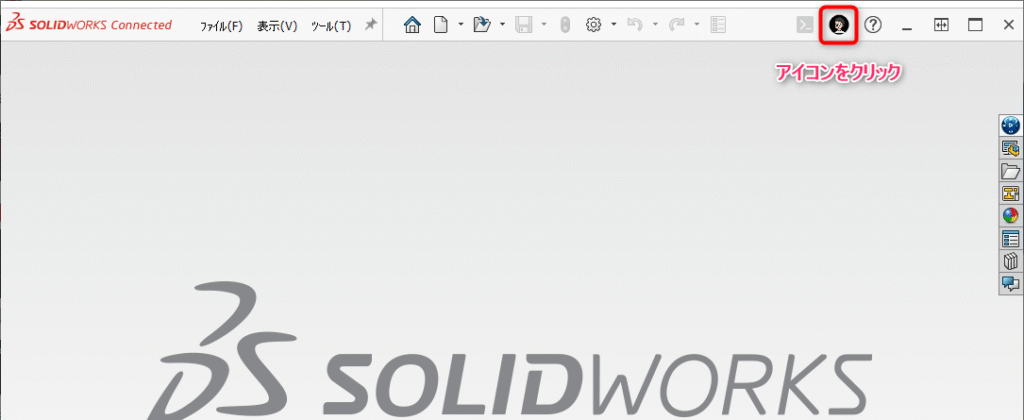Expand the Options gear dropdown arrow

(x=612, y=26)
